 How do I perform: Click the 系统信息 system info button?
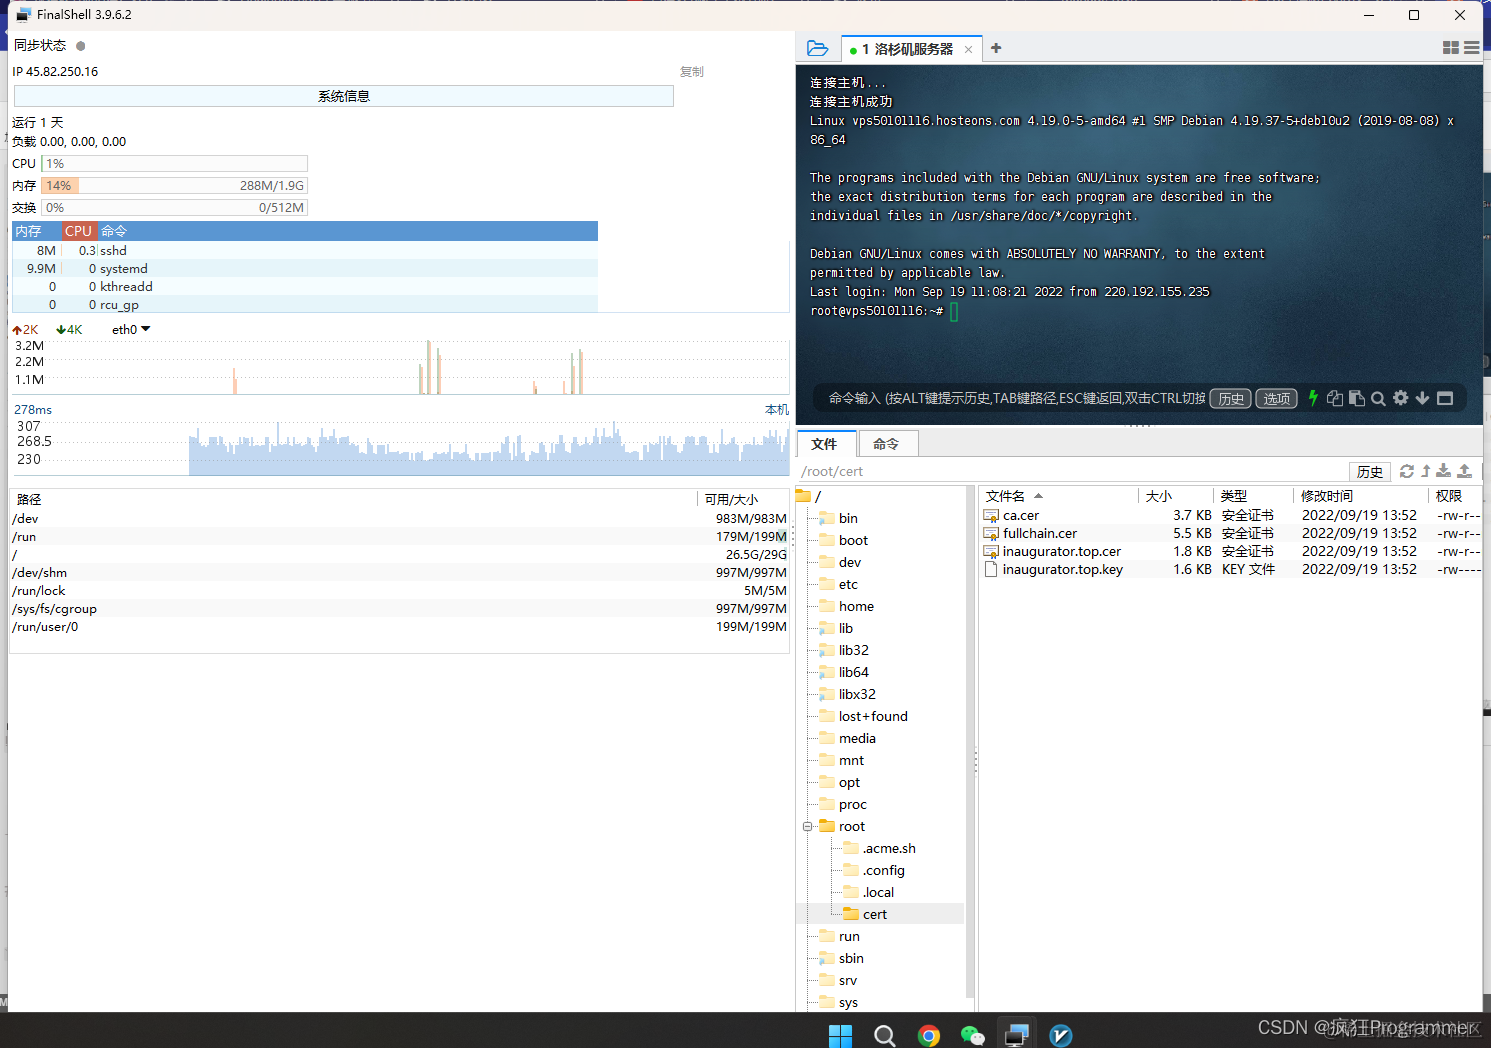click(x=344, y=96)
